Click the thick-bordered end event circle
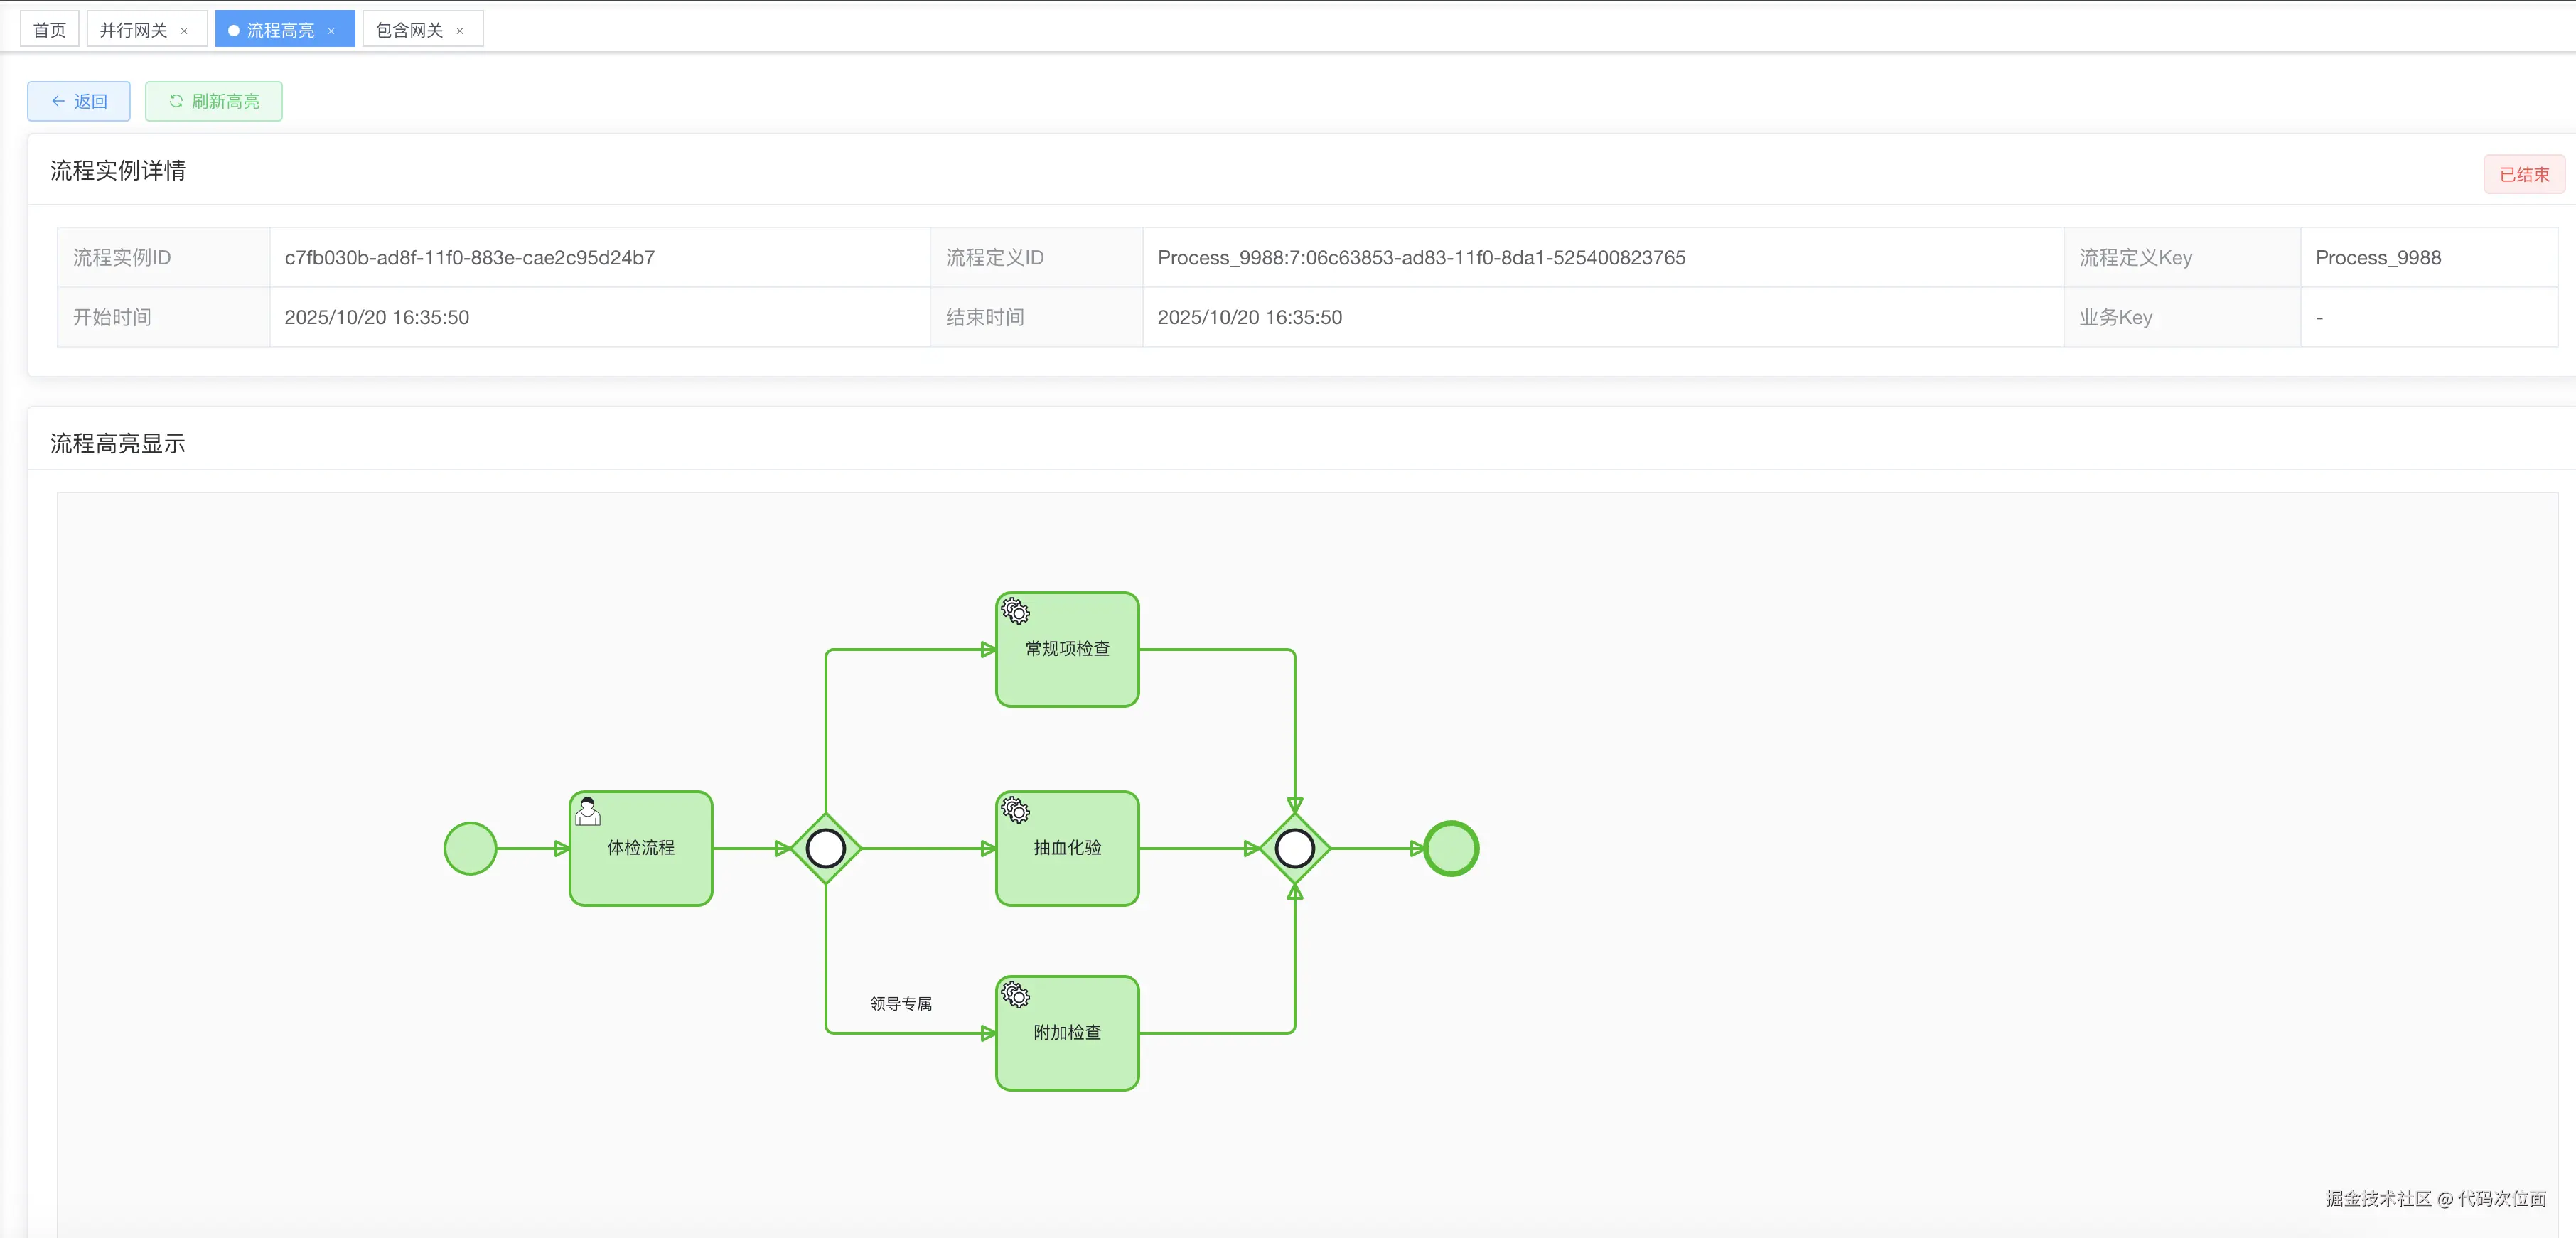The width and height of the screenshot is (2576, 1238). pos(1451,848)
